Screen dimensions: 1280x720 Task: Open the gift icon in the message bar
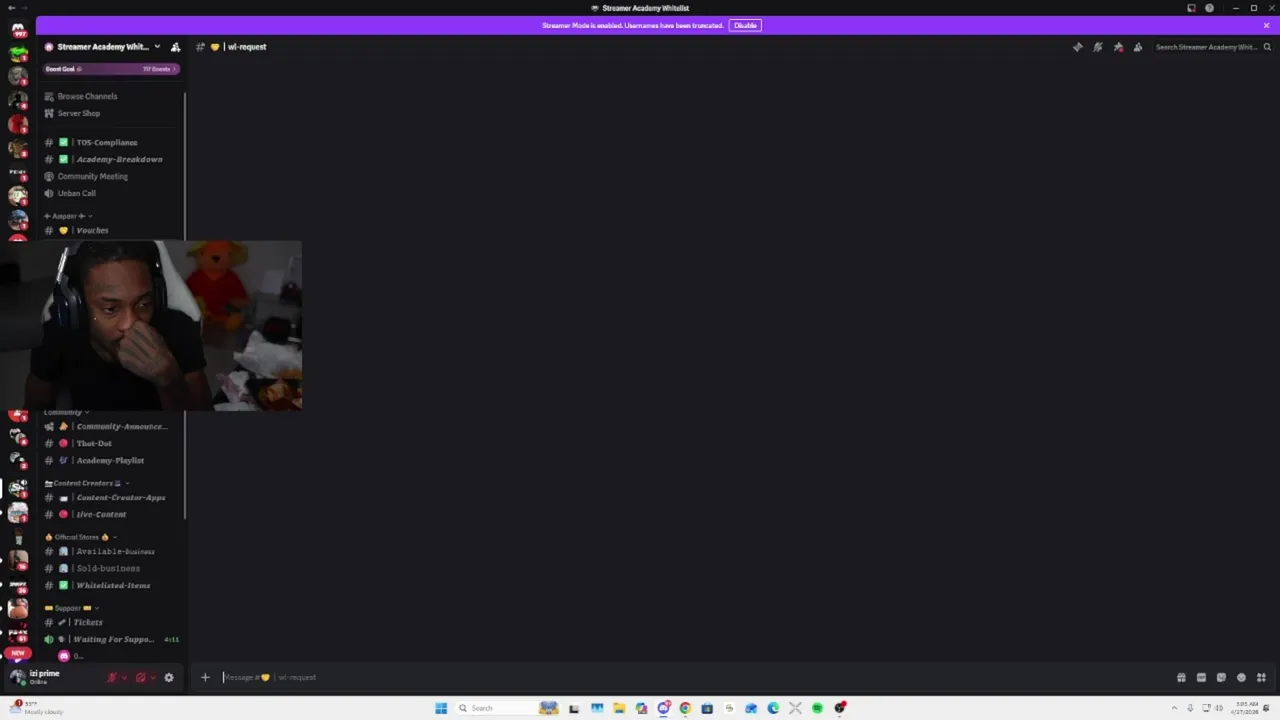pyautogui.click(x=1181, y=678)
